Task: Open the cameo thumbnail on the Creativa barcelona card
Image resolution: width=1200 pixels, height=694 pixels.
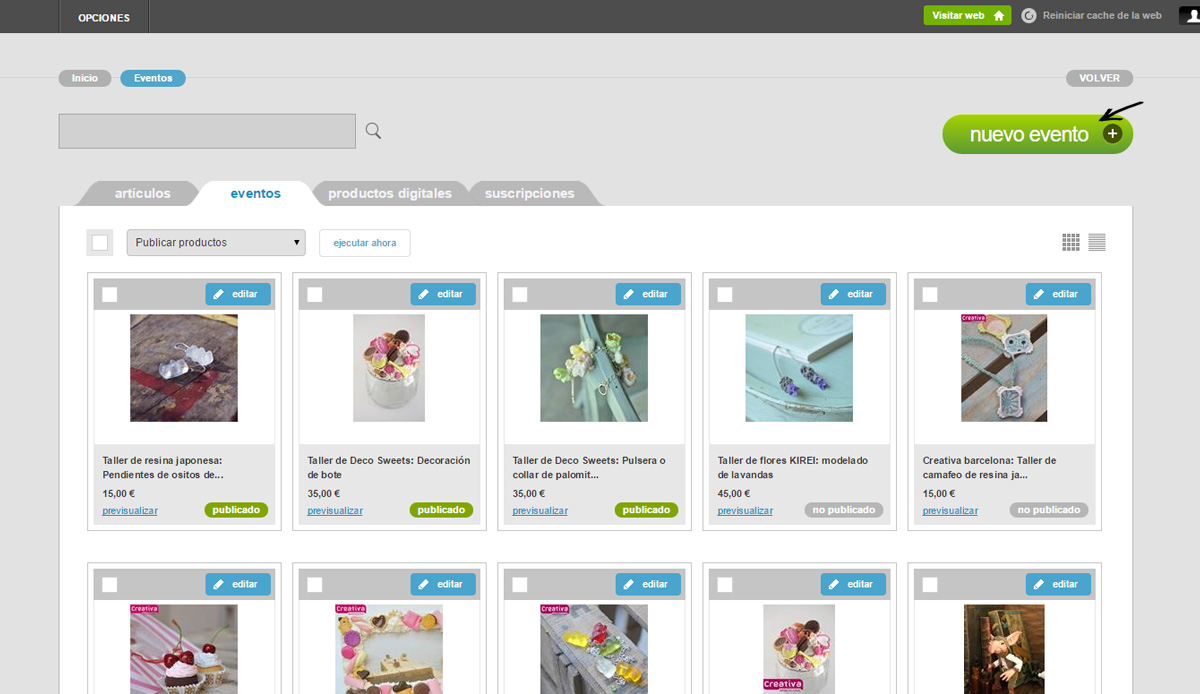Action: pos(1004,368)
